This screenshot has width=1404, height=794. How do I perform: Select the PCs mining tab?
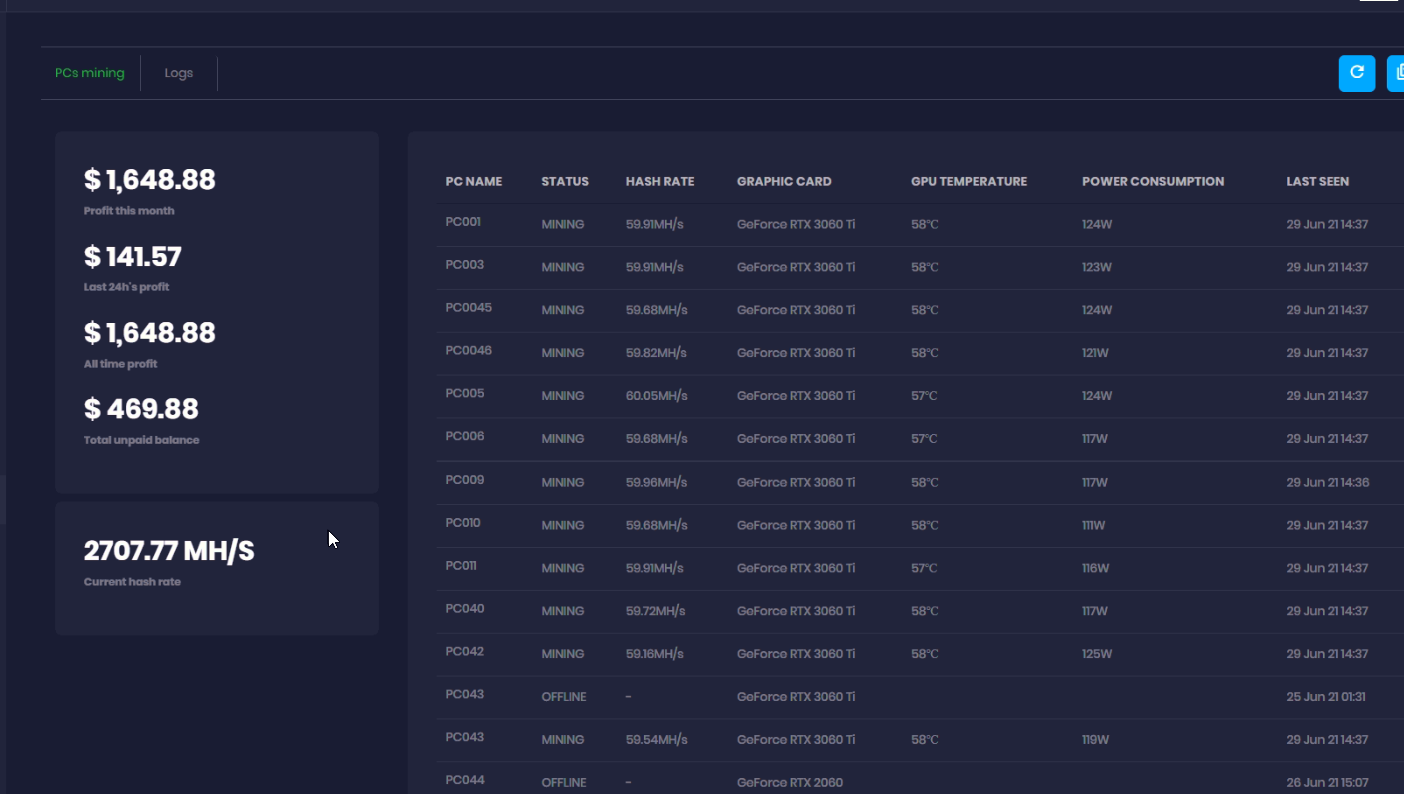coord(90,73)
